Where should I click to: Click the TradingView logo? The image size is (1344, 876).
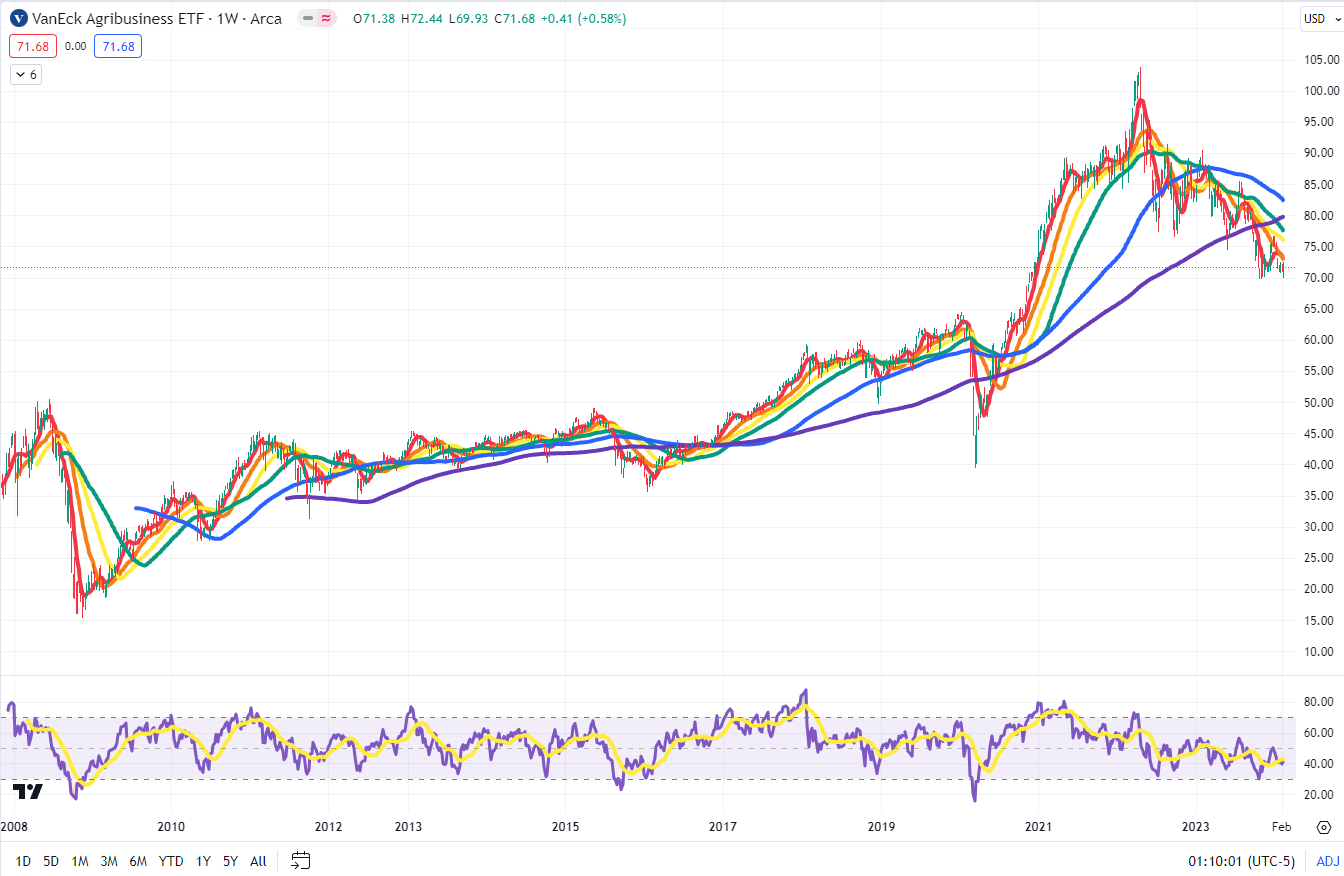(28, 792)
